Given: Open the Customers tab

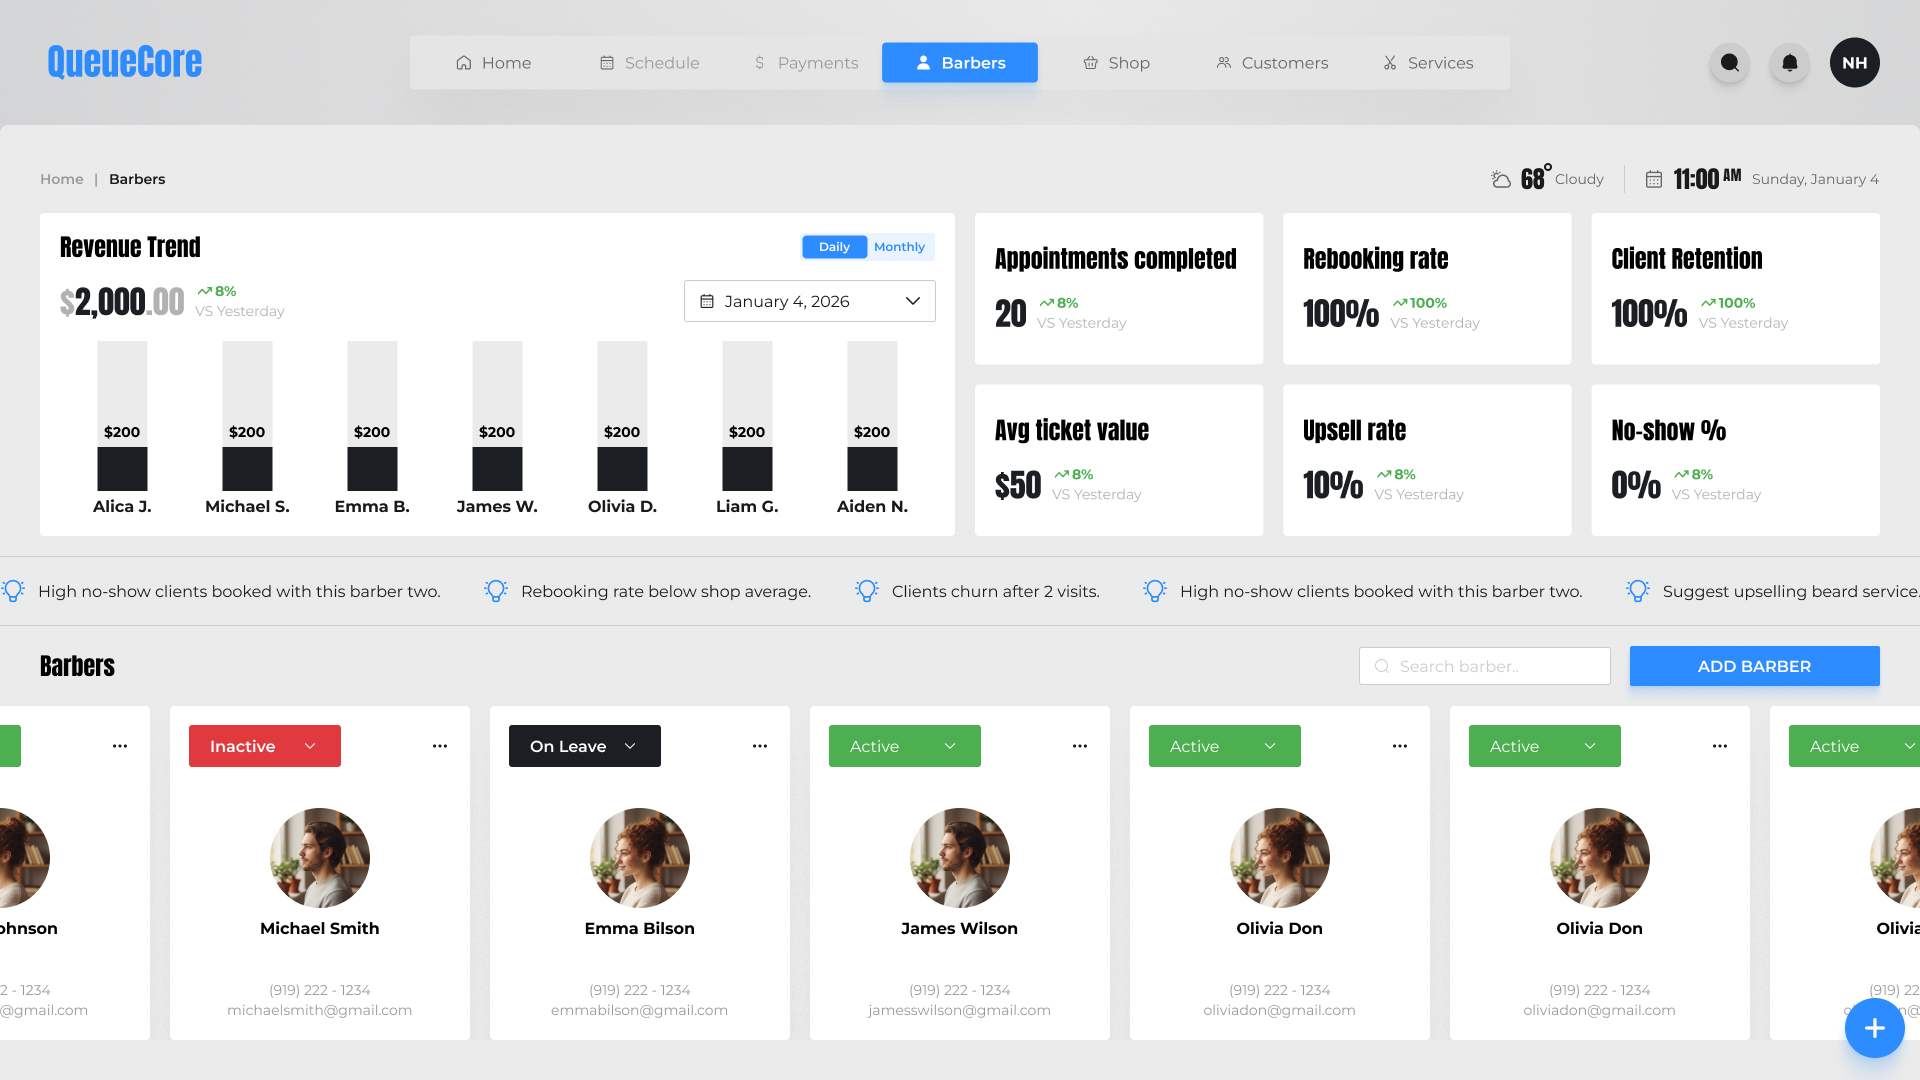Looking at the screenshot, I should (1272, 63).
